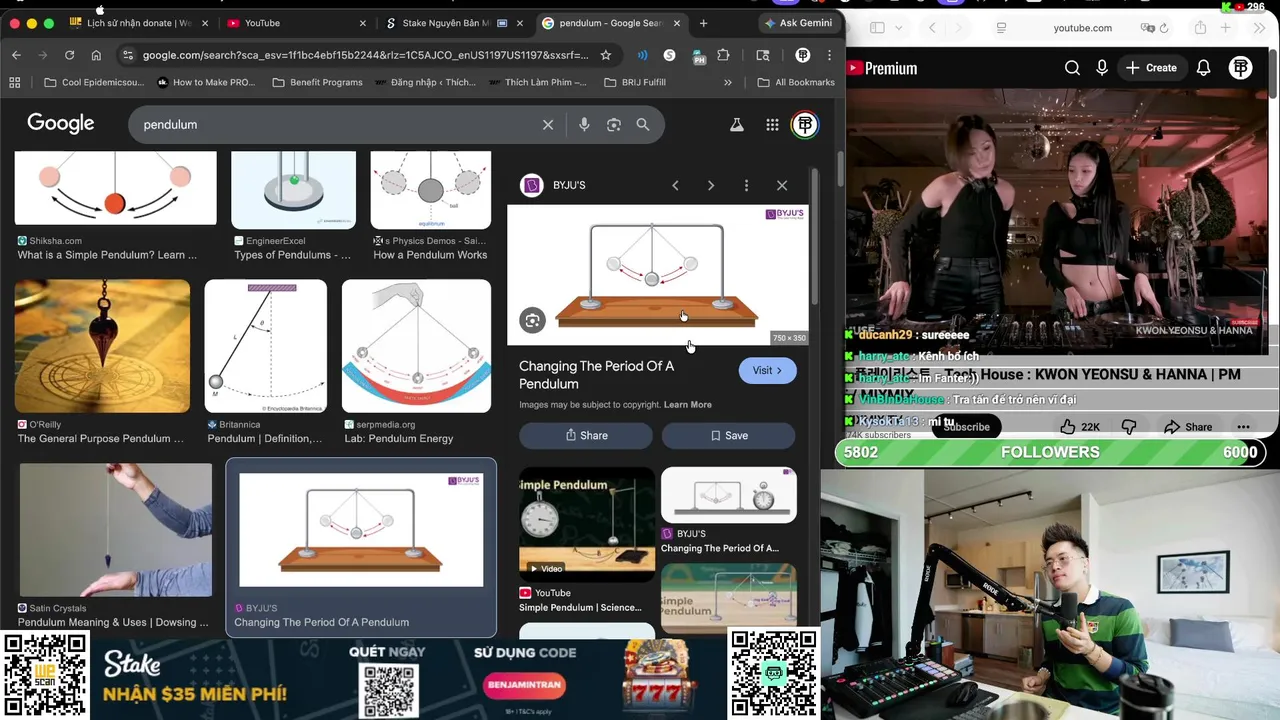Click the Visit button for BYJU'S image
This screenshot has height=720, width=1280.
click(x=767, y=370)
